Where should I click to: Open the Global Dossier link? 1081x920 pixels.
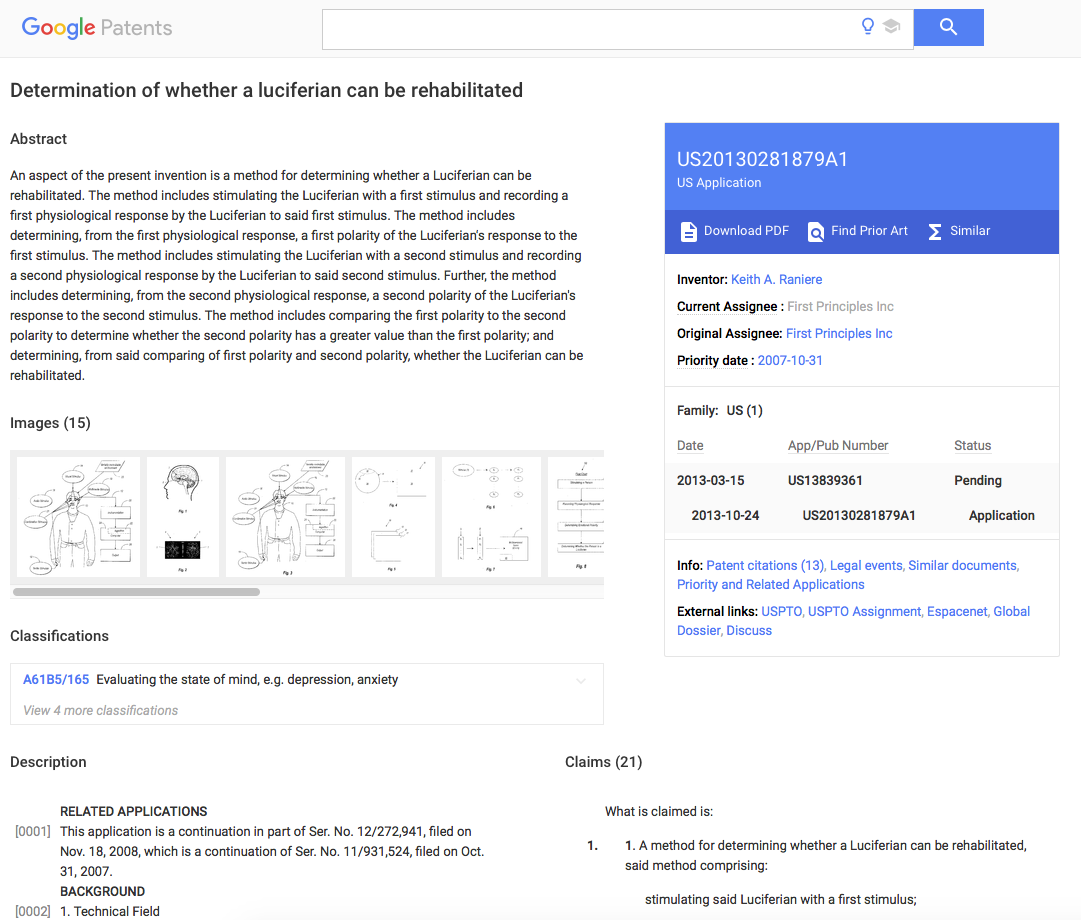[1011, 612]
